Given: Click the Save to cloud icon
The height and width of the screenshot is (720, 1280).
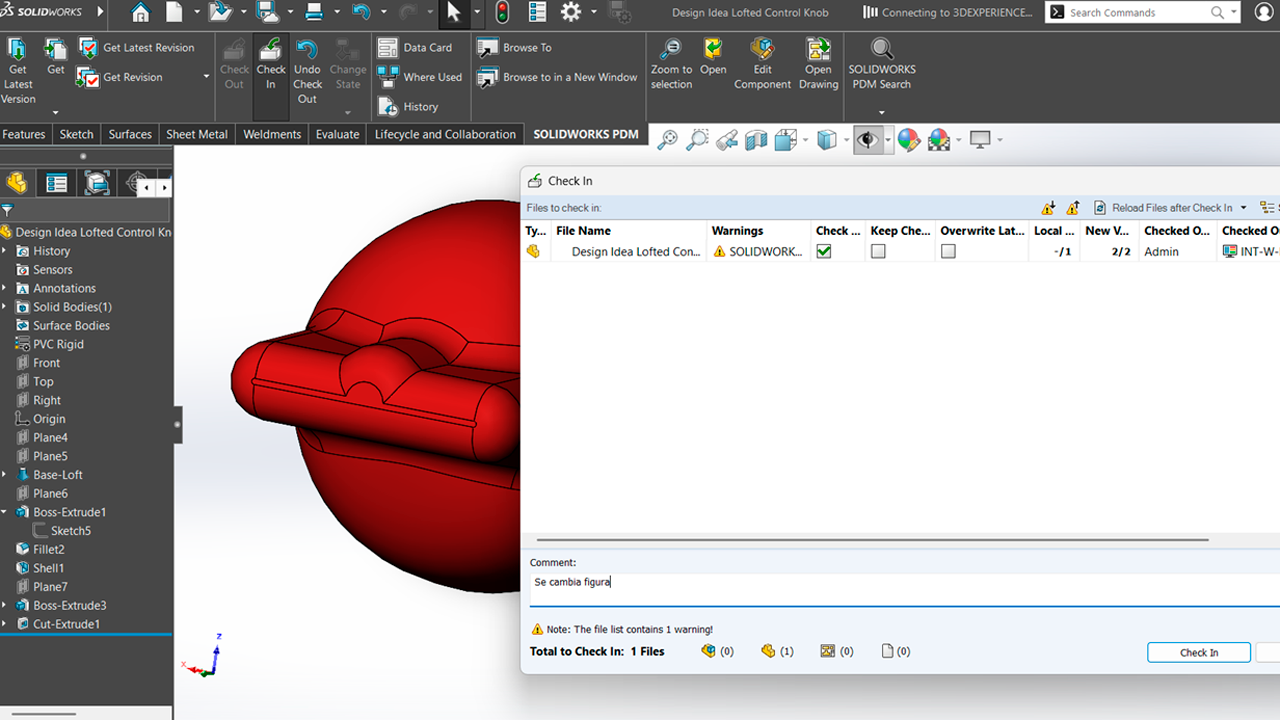Looking at the screenshot, I should pyautogui.click(x=267, y=13).
